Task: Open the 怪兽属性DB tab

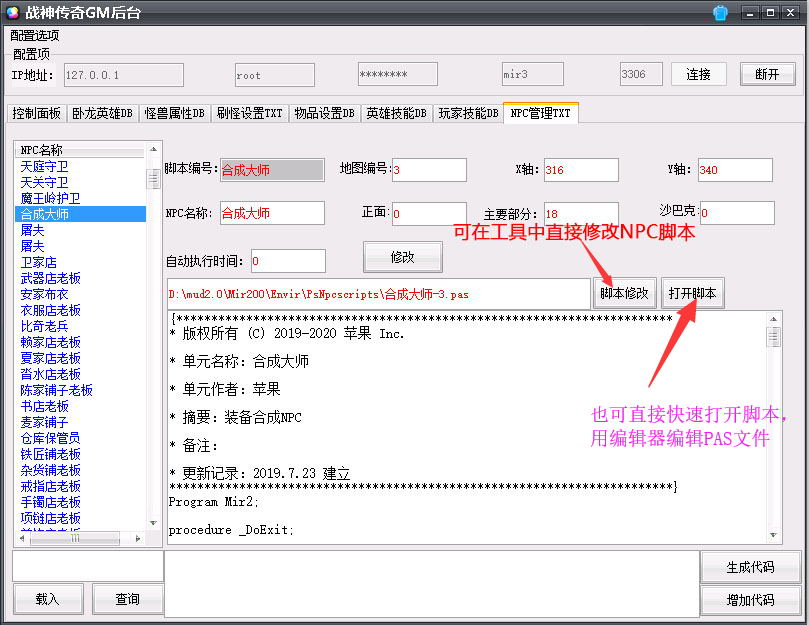Action: tap(174, 113)
